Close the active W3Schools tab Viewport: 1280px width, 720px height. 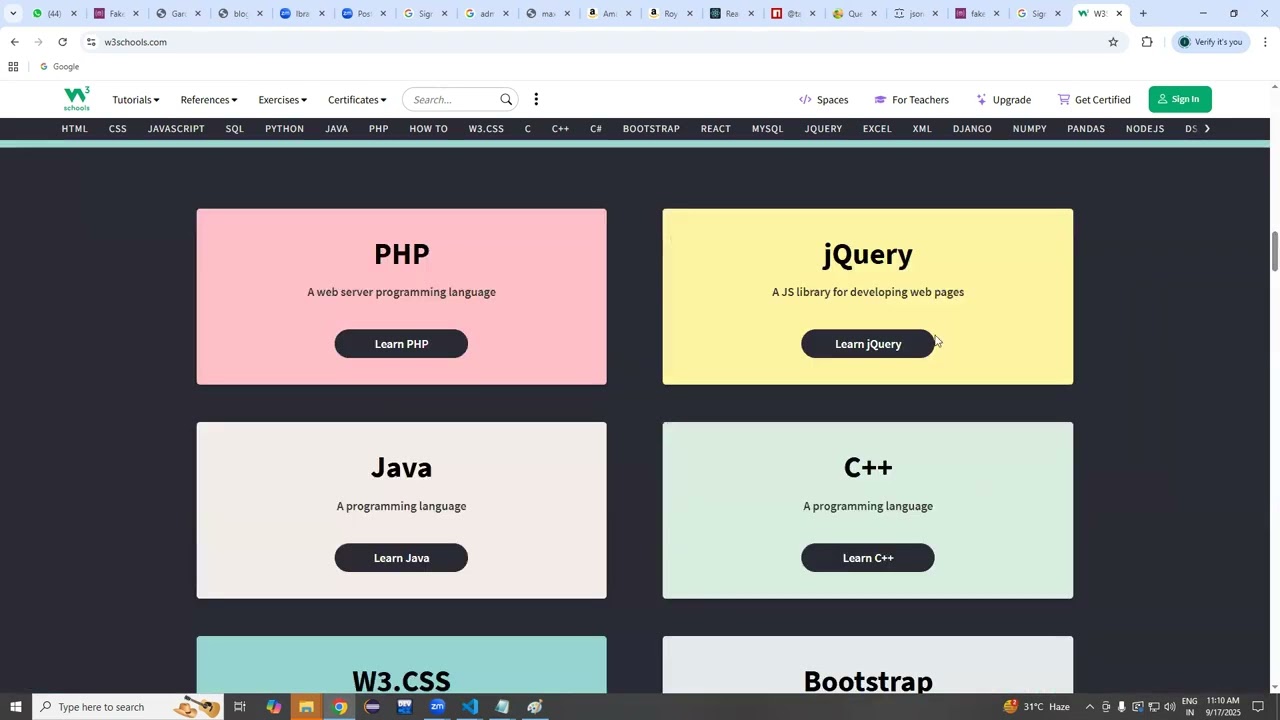(x=1119, y=13)
